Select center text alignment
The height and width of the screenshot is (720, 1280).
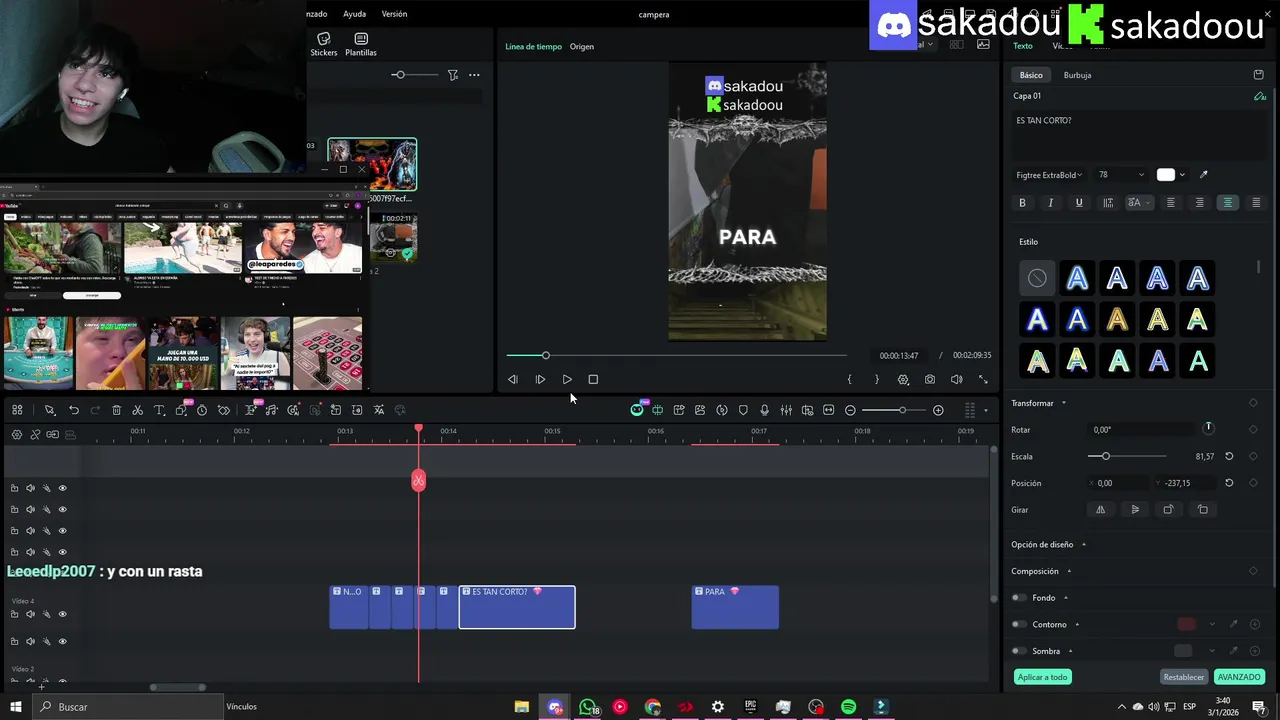1228,203
